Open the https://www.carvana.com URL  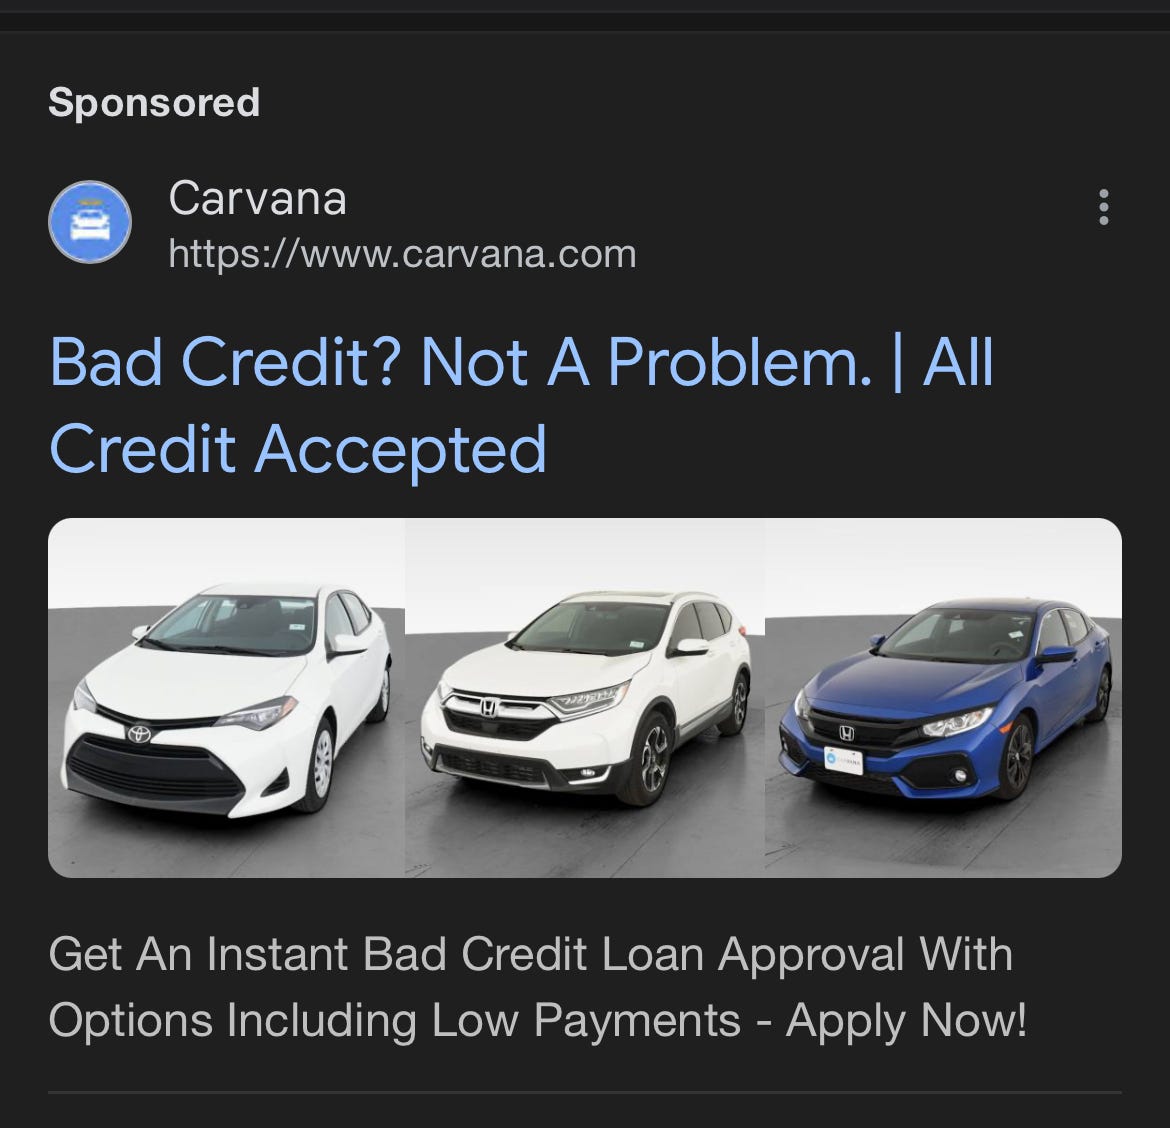pos(402,254)
